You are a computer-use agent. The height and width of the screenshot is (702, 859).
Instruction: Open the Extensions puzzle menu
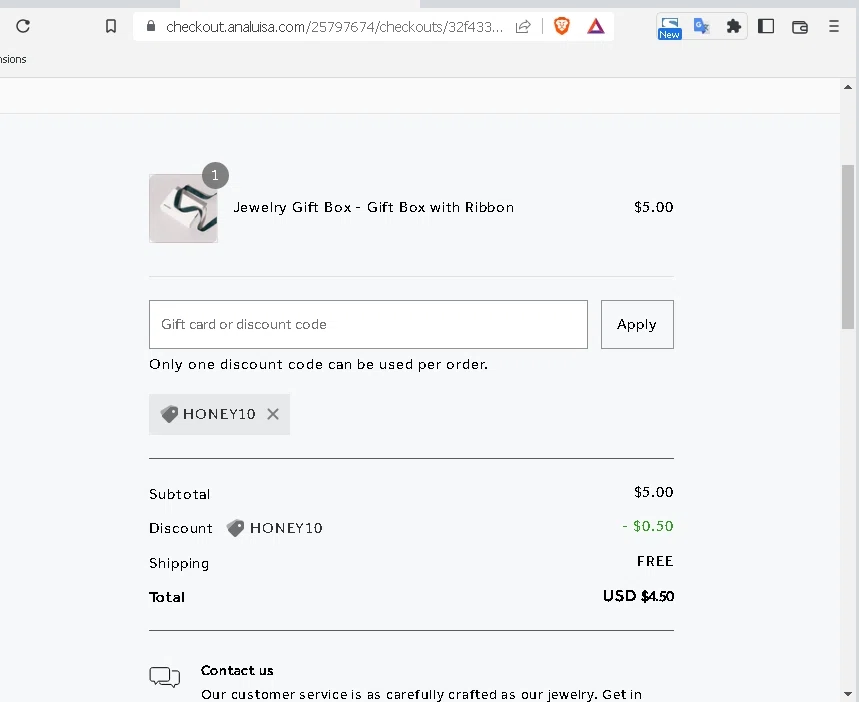pos(734,27)
